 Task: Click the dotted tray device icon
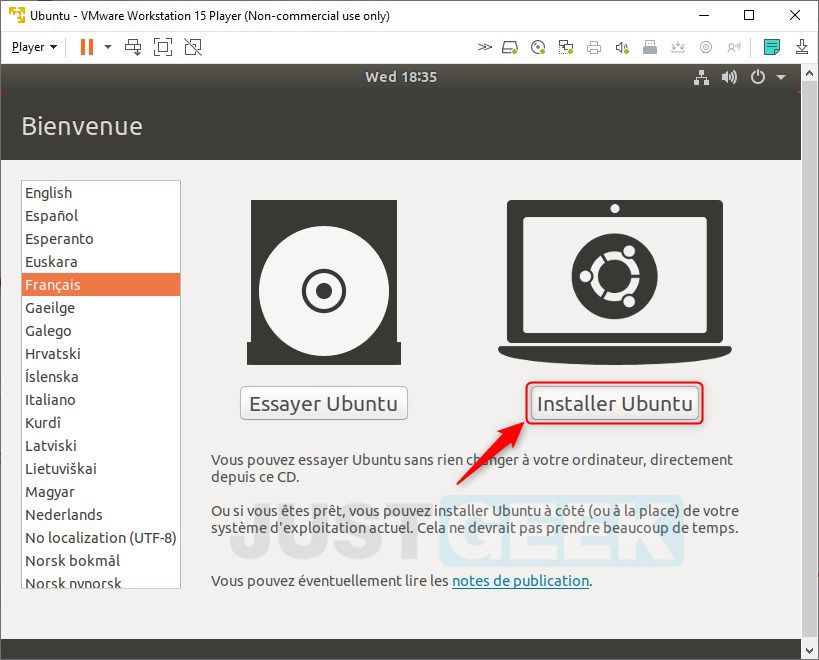coord(678,48)
